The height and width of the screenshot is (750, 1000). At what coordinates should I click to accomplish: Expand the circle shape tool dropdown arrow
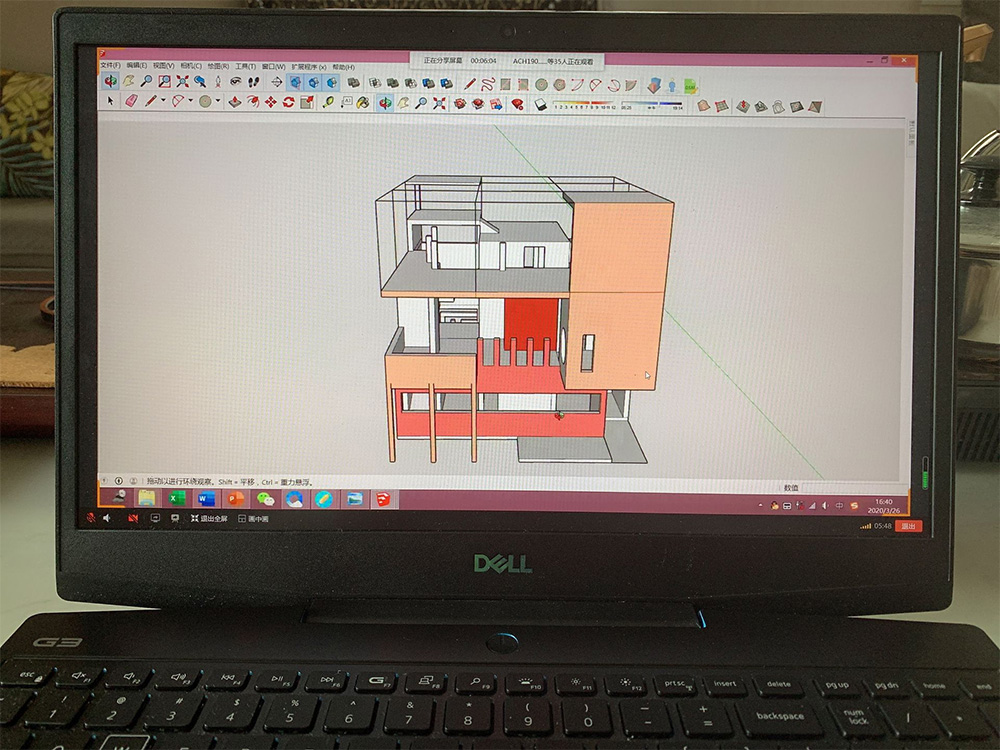[217, 101]
